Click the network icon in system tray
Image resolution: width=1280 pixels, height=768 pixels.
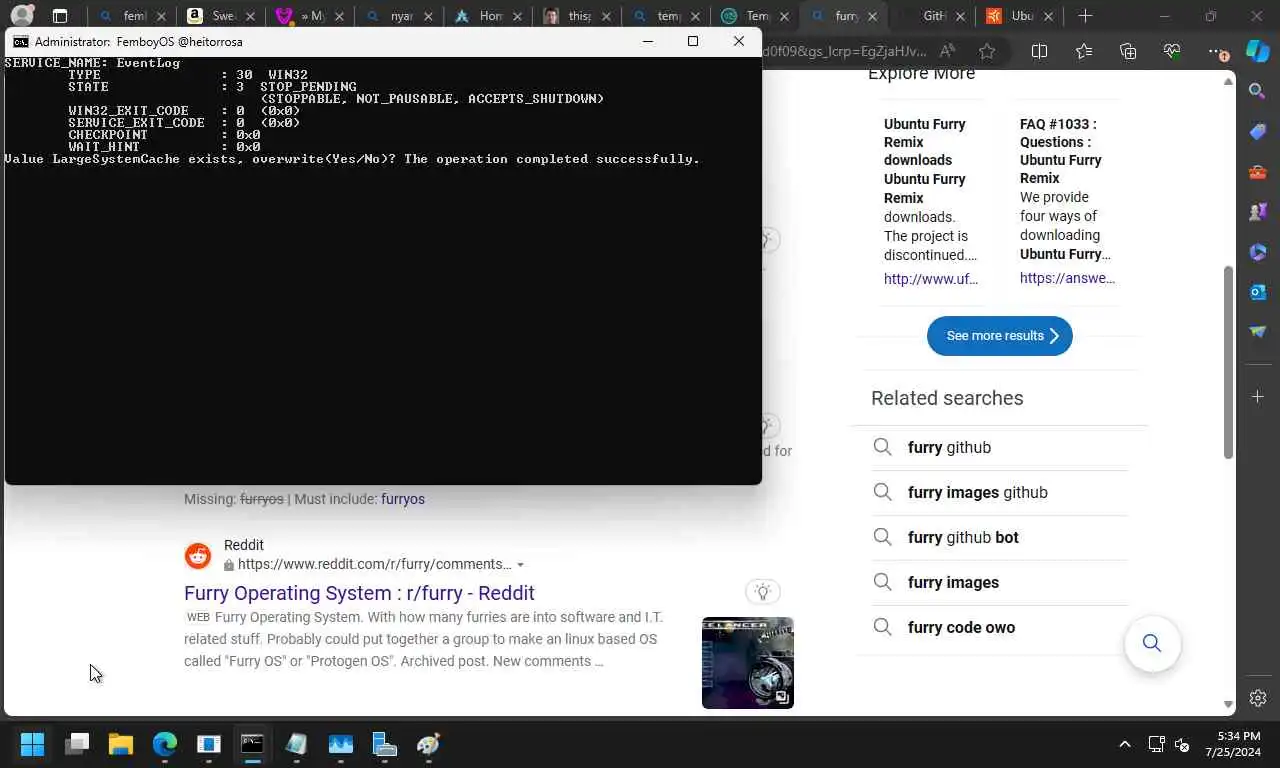click(1156, 744)
